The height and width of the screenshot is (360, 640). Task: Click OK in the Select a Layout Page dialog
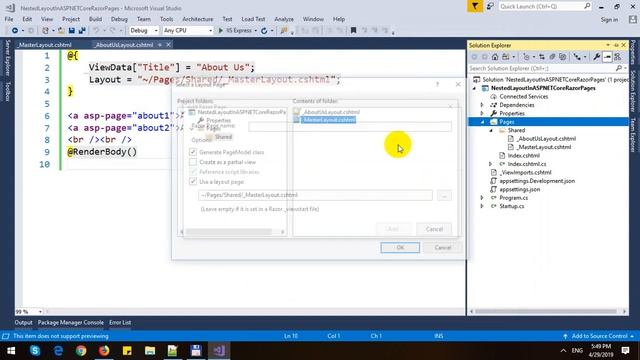tap(400, 247)
